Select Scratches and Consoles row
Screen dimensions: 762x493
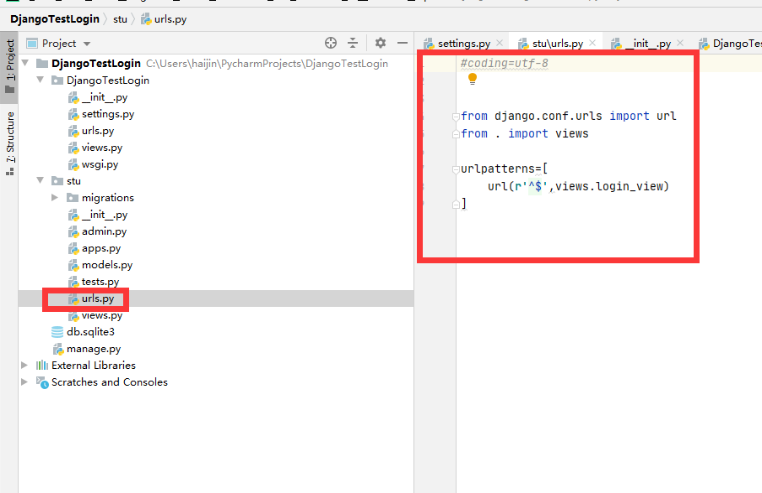point(109,382)
